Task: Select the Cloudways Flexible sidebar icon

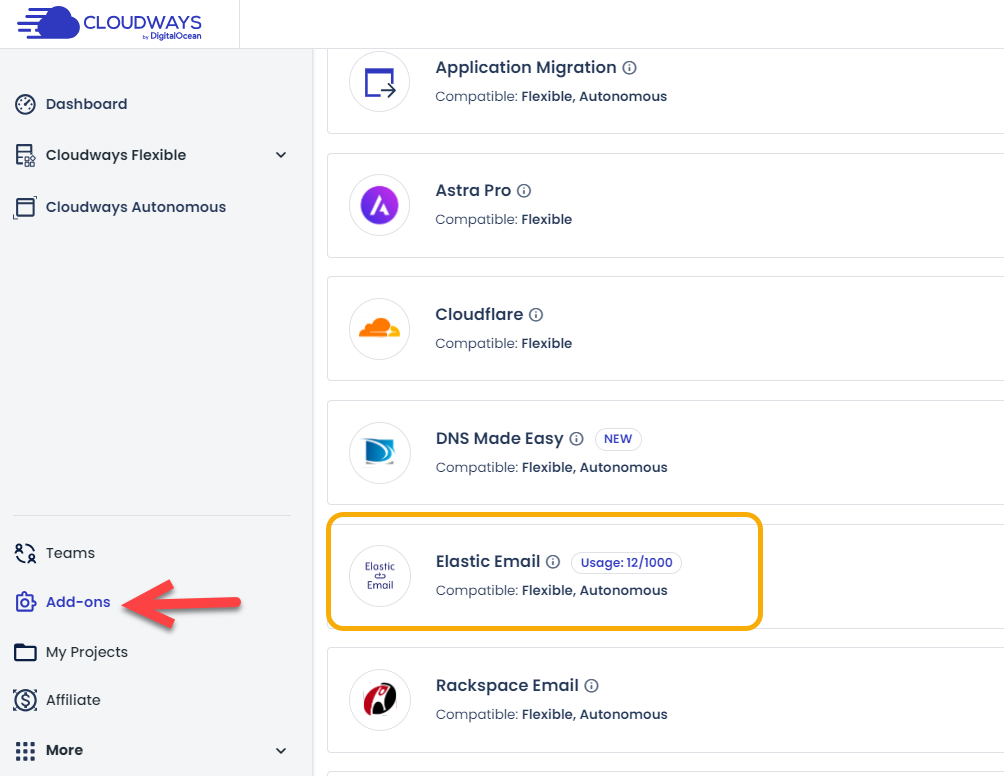Action: [25, 155]
